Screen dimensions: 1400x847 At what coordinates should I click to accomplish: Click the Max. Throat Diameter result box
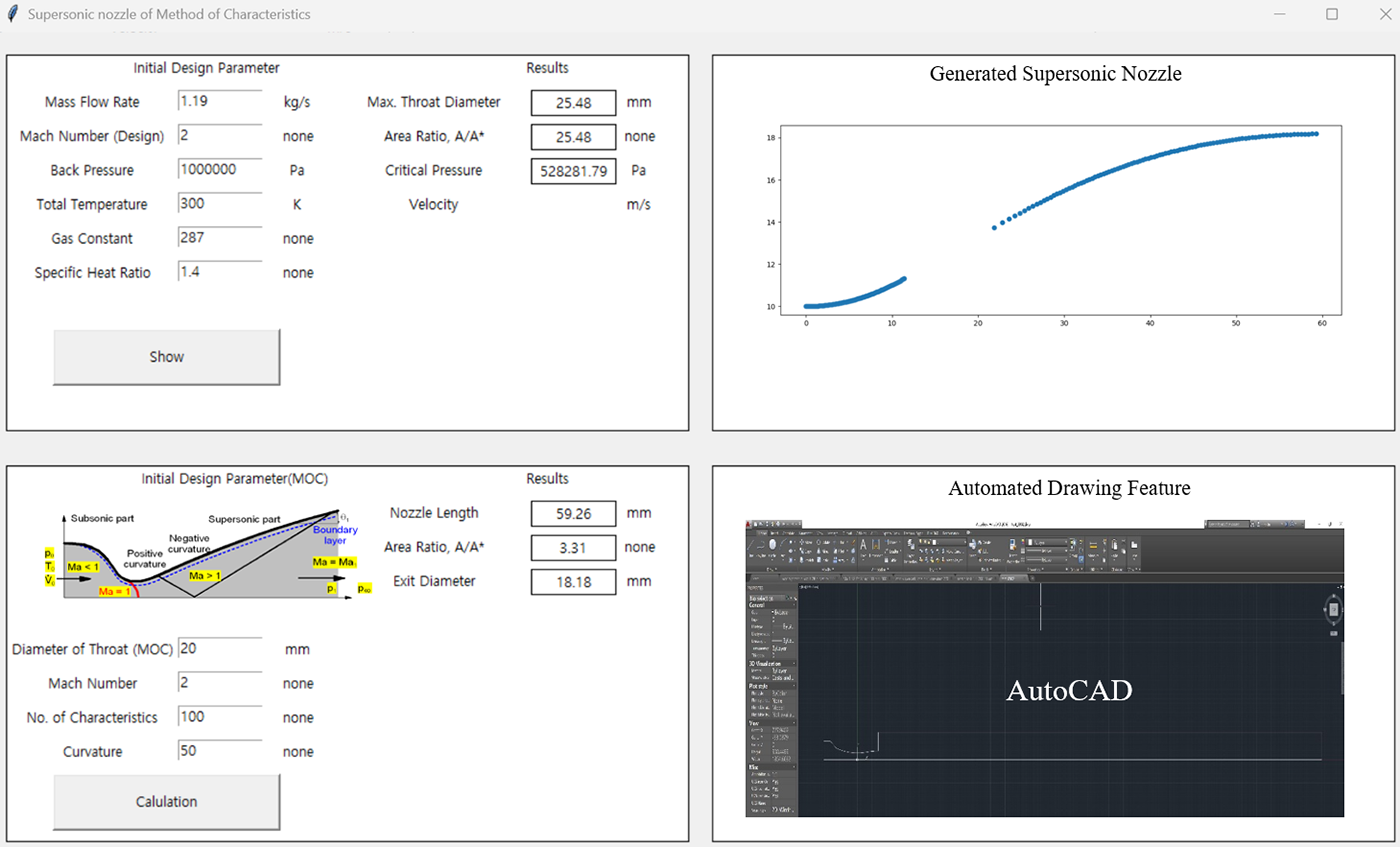(573, 103)
